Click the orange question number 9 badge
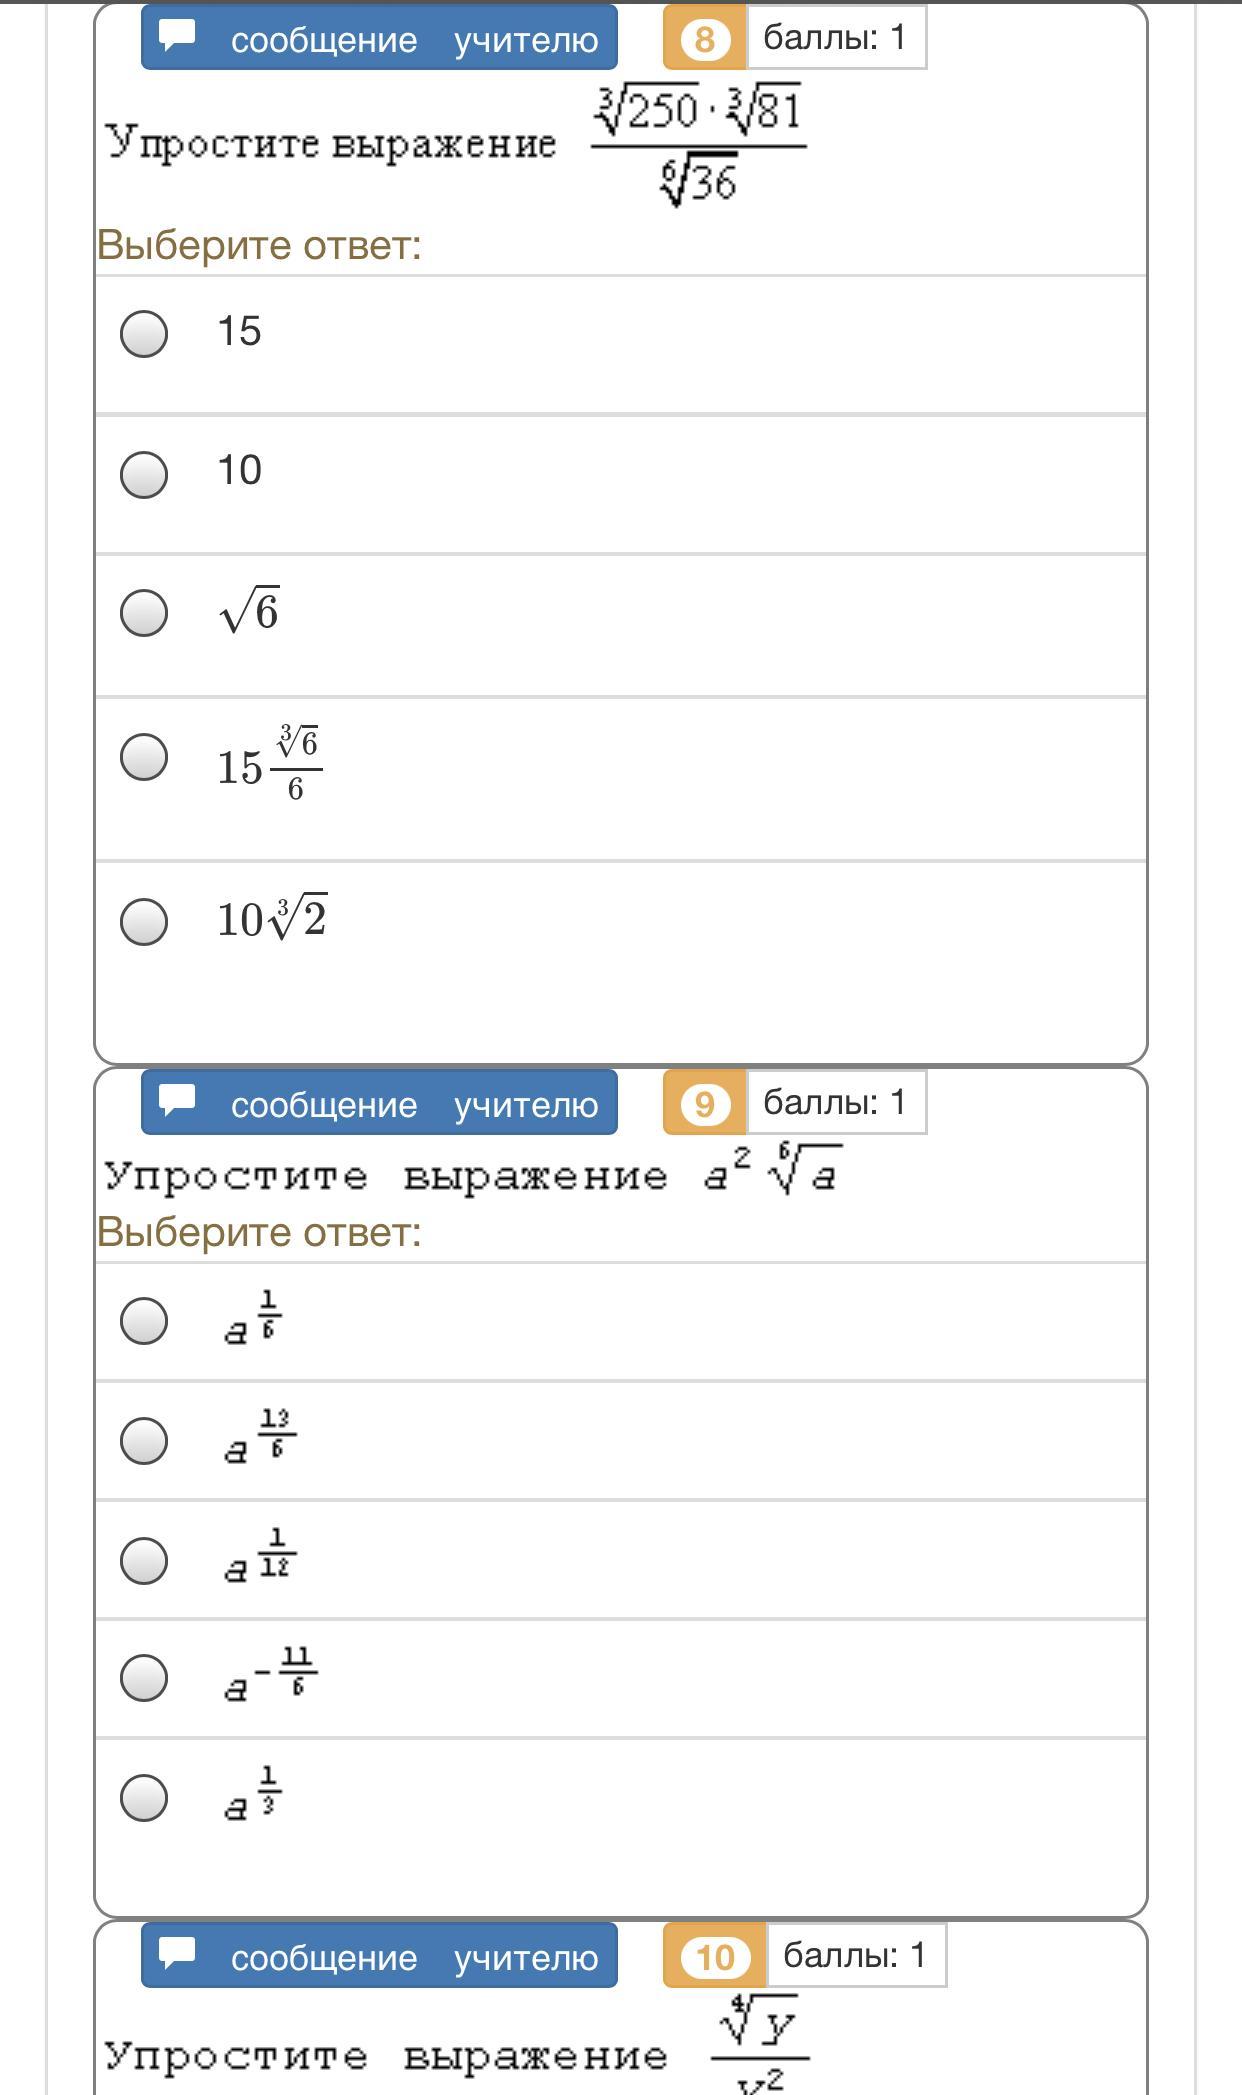1242x2095 pixels. coord(704,1104)
